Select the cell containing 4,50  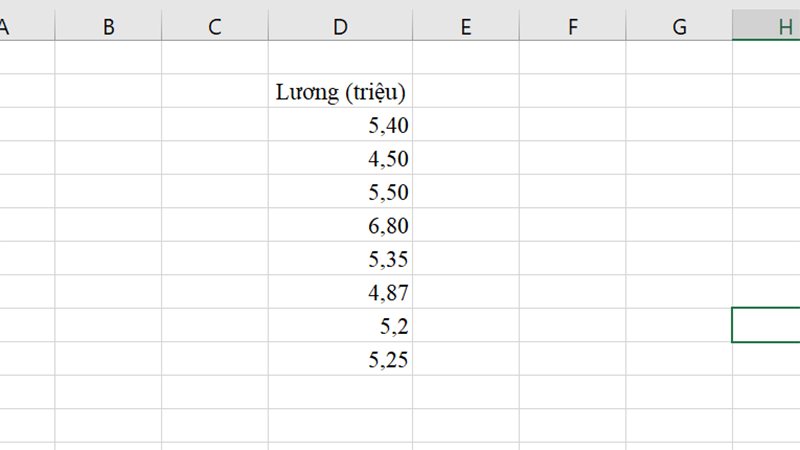tap(340, 158)
